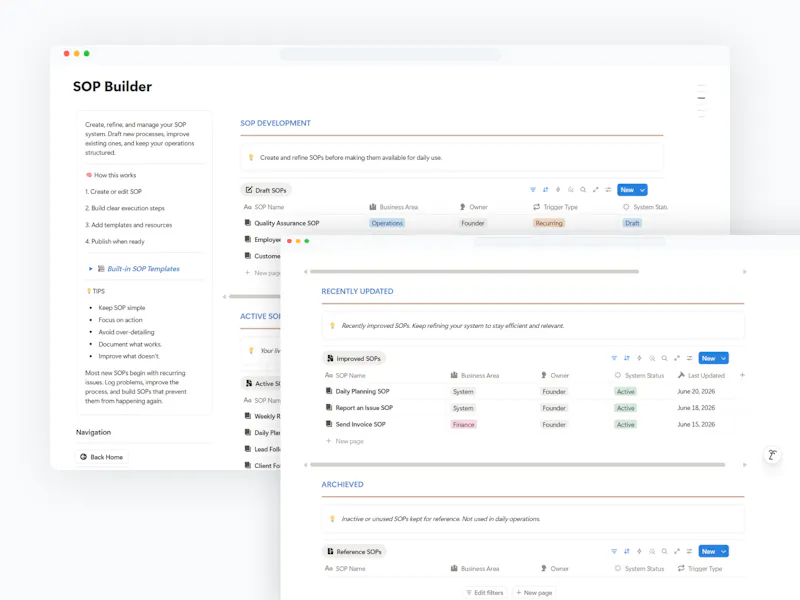Select the Reference SOPs view tab

tap(354, 552)
